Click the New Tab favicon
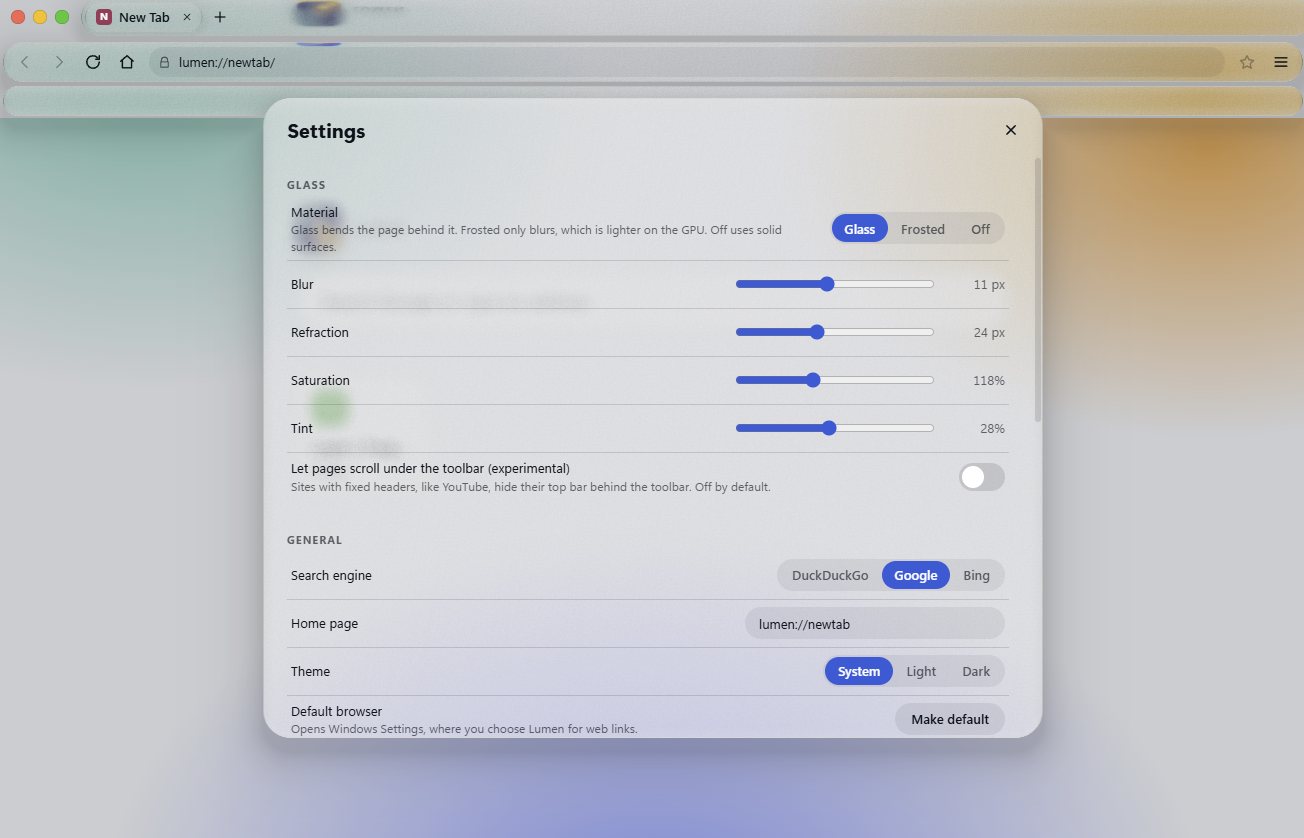 (x=104, y=17)
